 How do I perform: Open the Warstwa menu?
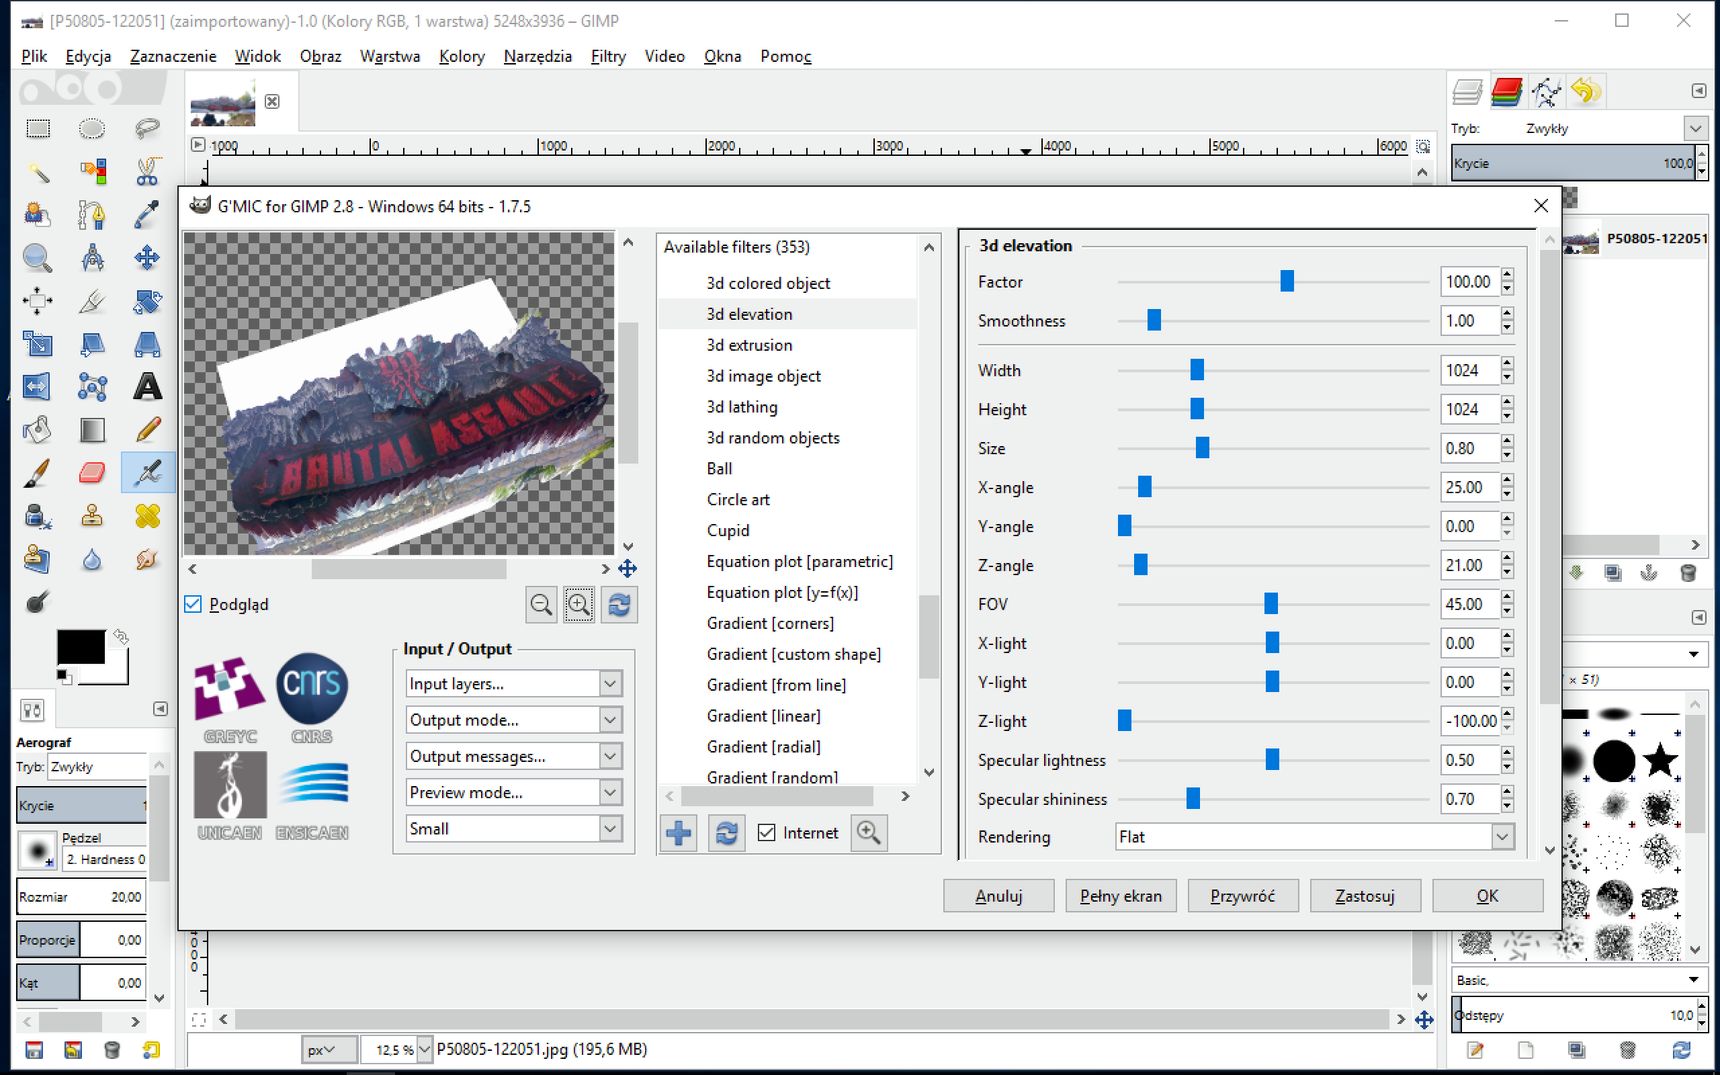click(390, 56)
